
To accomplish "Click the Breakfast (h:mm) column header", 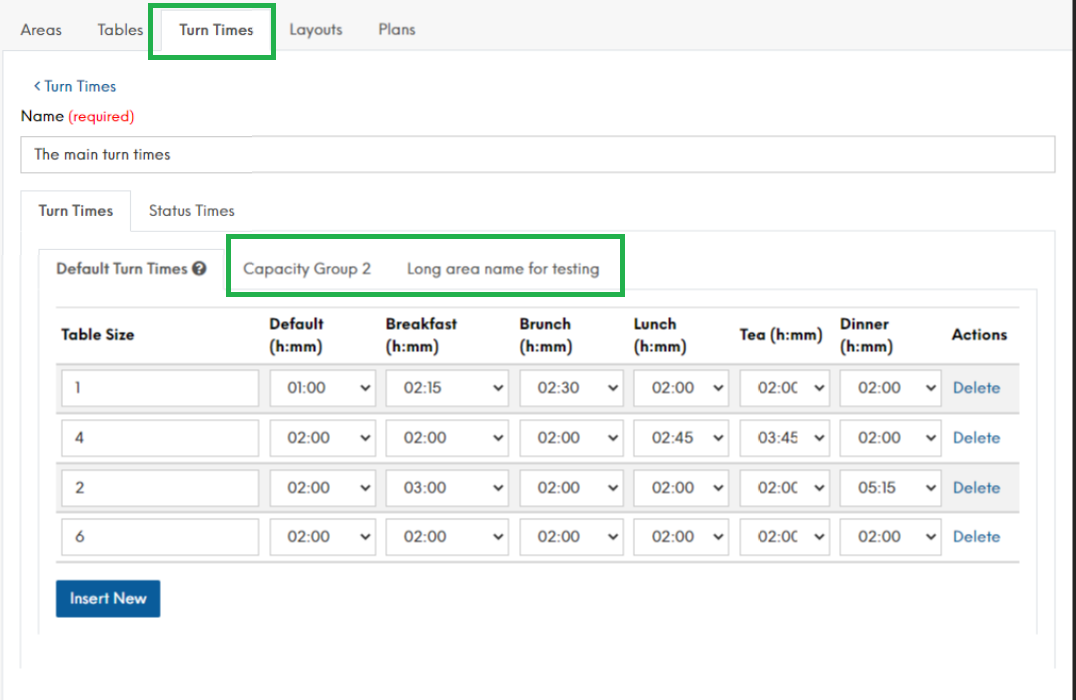I will (x=421, y=335).
